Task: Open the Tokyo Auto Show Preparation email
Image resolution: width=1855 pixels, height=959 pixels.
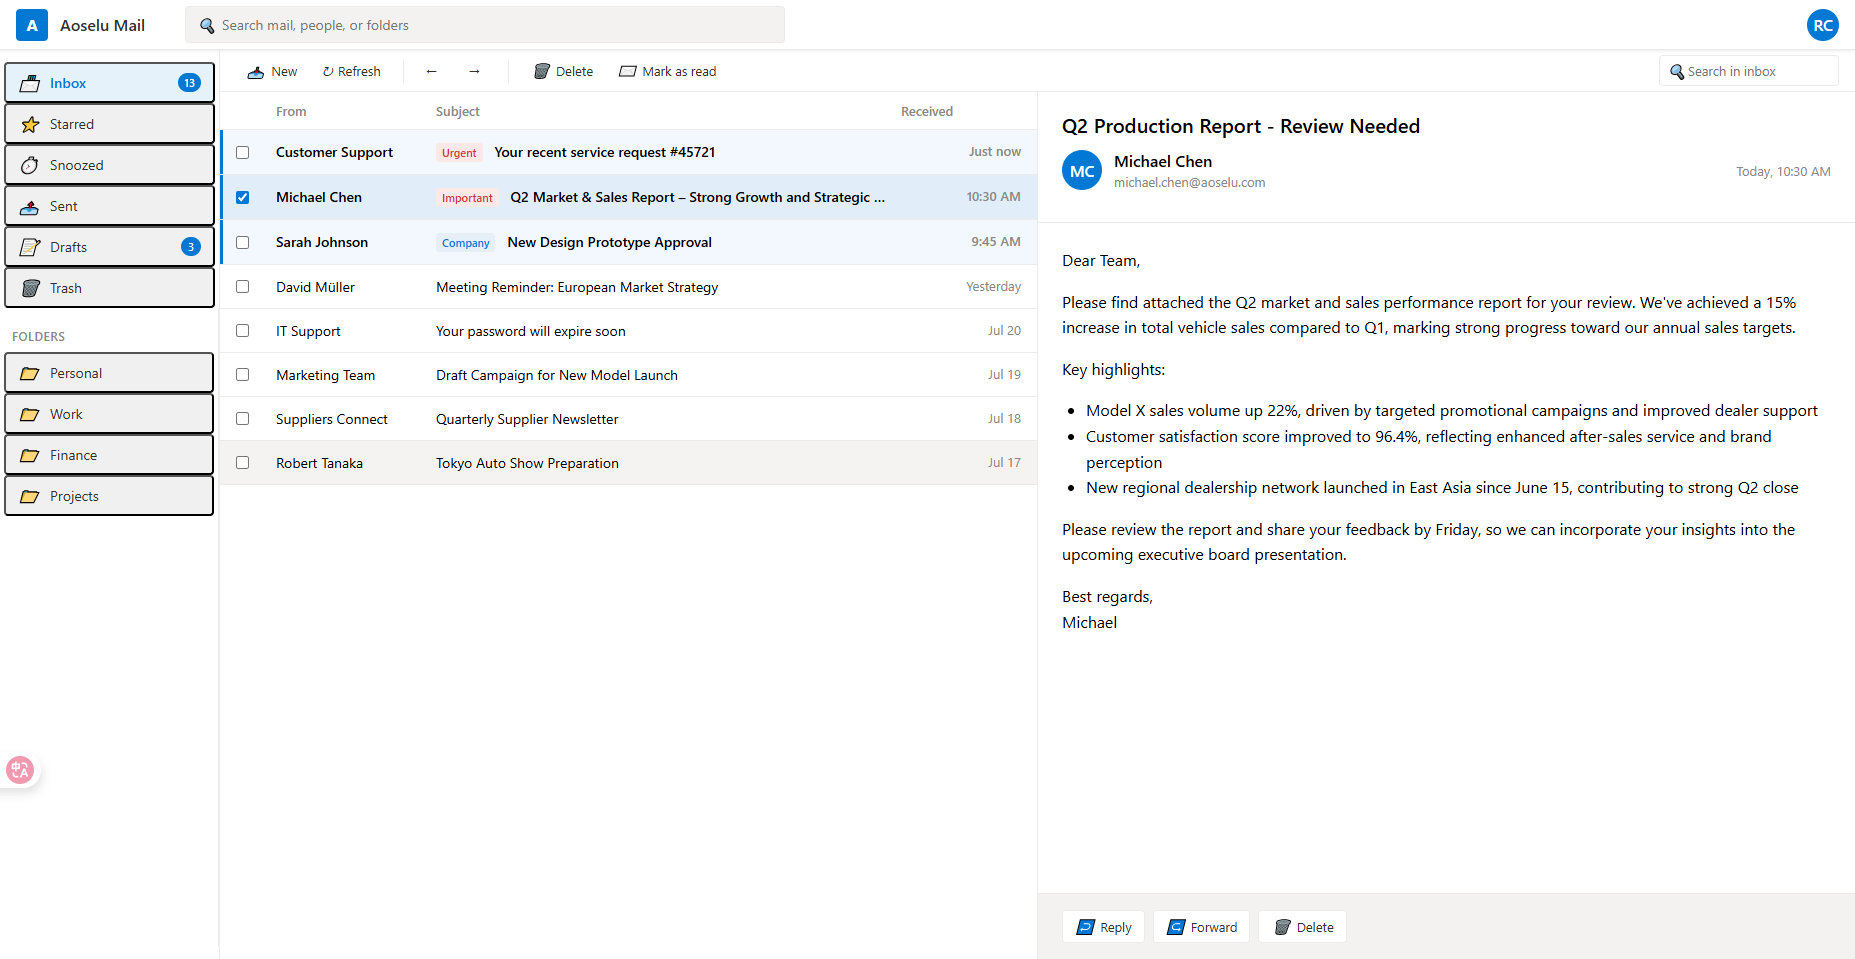Action: pos(527,463)
